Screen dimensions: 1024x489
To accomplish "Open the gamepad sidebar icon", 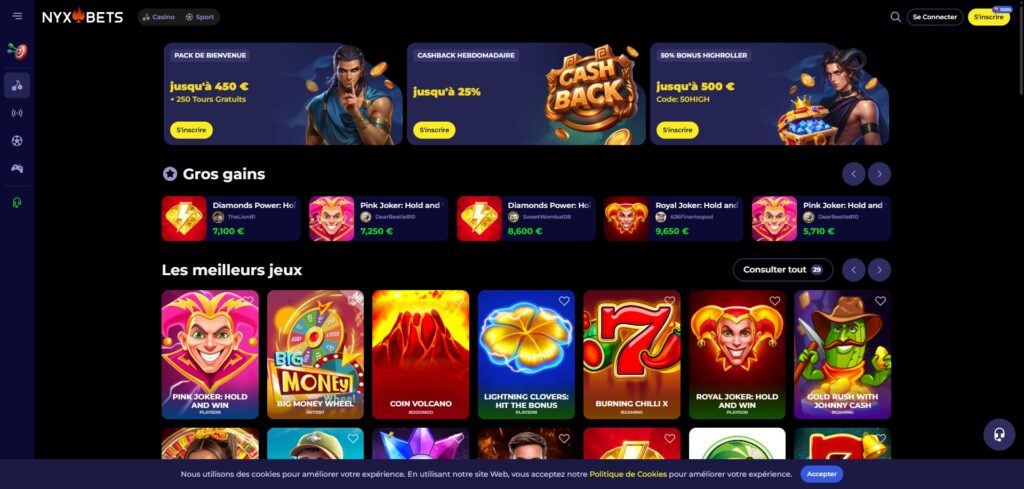I will coord(17,168).
